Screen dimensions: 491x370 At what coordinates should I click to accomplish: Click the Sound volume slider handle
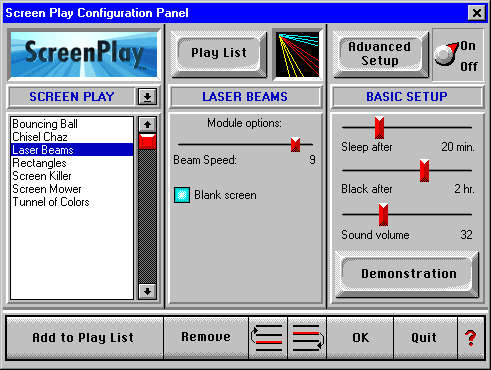point(383,215)
